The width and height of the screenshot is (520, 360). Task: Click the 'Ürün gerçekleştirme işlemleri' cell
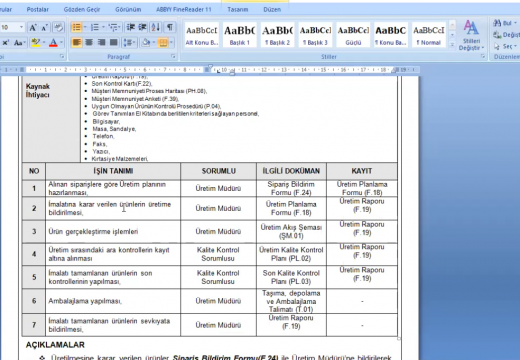[113, 231]
